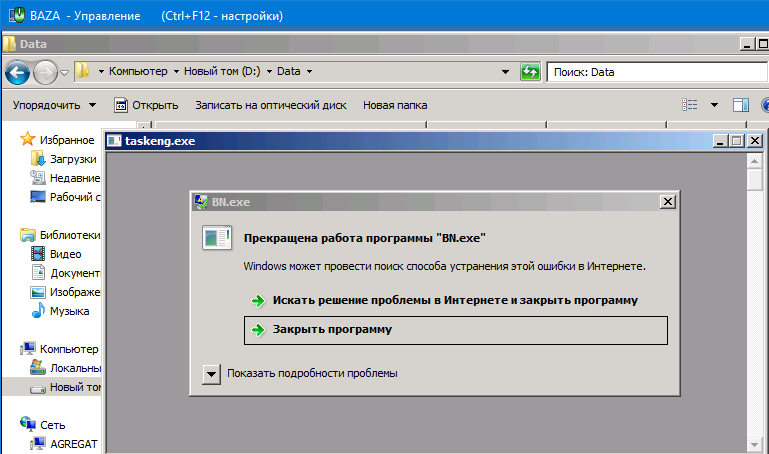Click the Загрузки folder icon

pyautogui.click(x=38, y=159)
